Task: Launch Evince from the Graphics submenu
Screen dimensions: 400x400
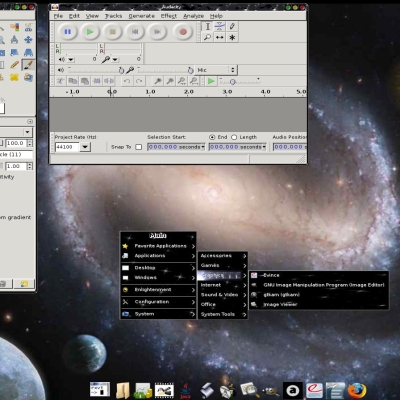Action: (x=319, y=275)
